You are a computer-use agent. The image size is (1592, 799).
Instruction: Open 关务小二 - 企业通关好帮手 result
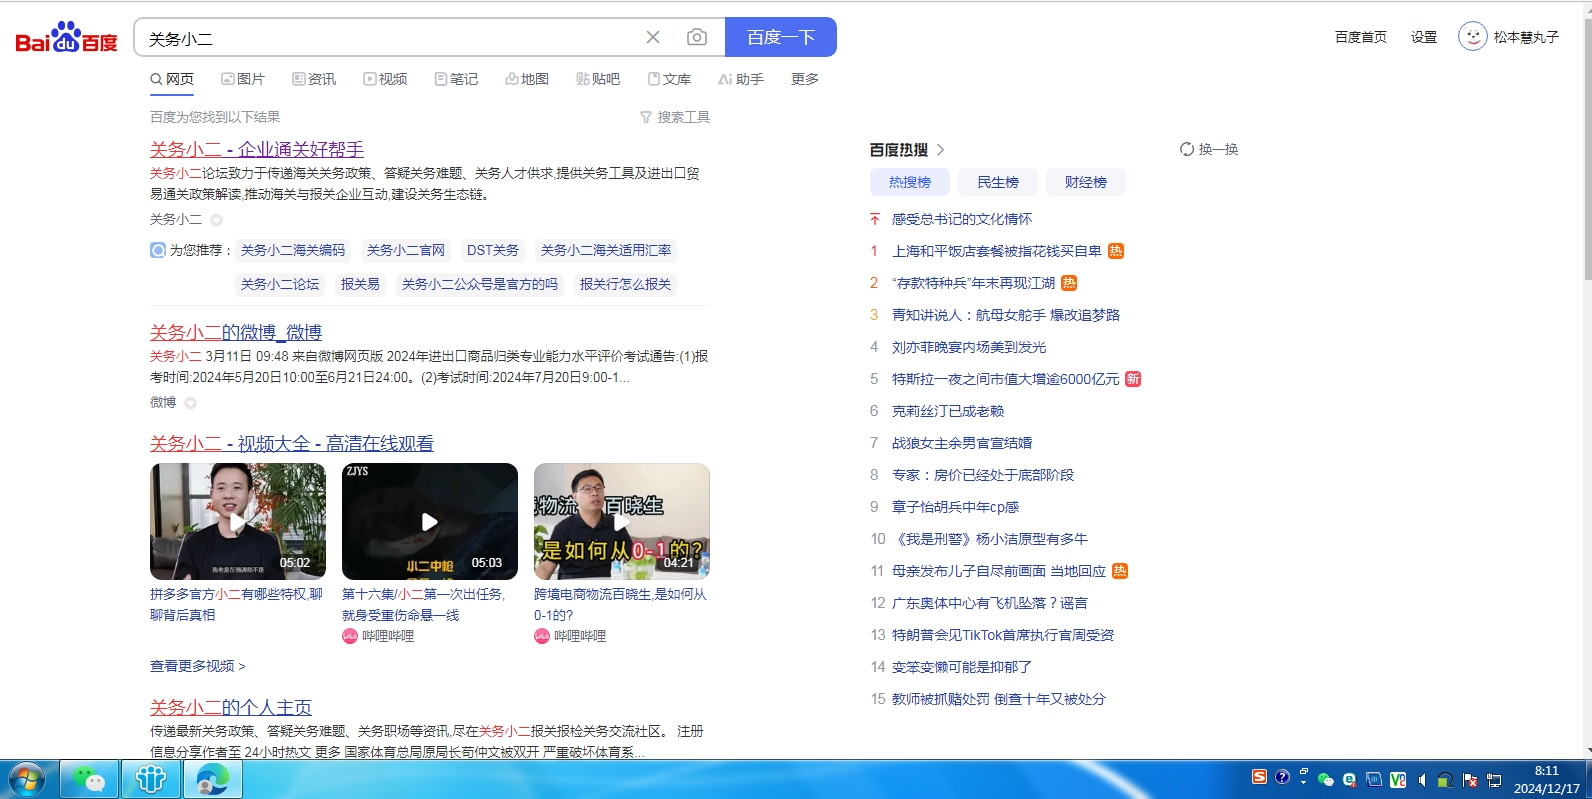[x=257, y=149]
